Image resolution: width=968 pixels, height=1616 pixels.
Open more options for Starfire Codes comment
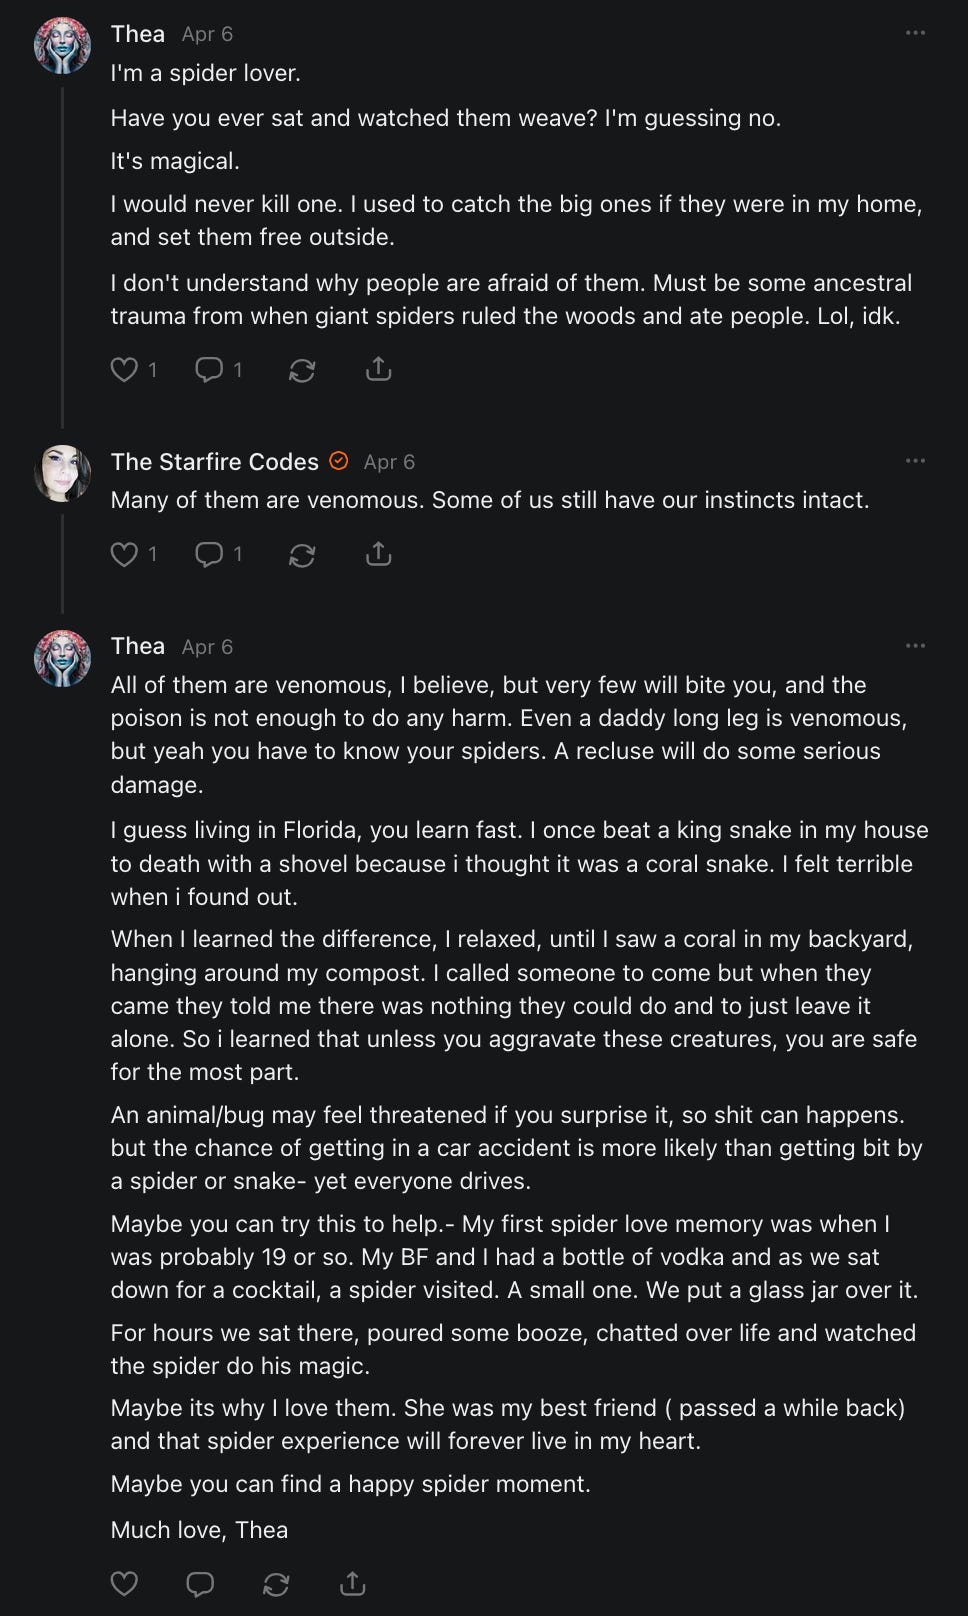[915, 461]
